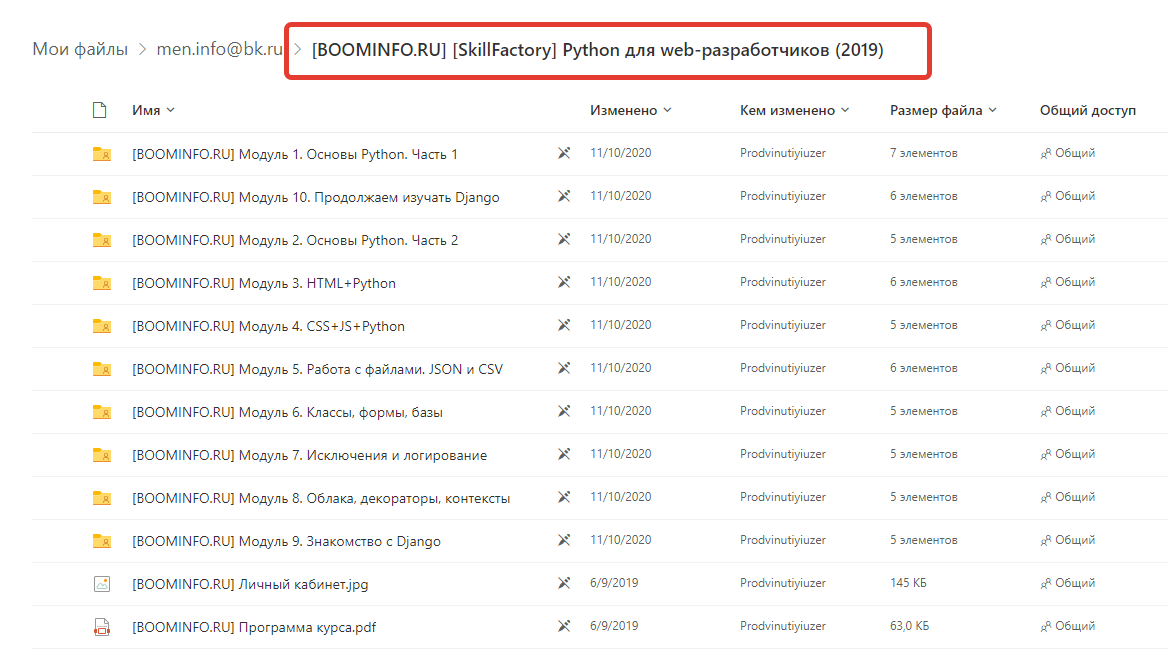The height and width of the screenshot is (663, 1168).
Task: Open folder Модуль 8. Облака, декораторы, контексты
Action: click(x=321, y=498)
